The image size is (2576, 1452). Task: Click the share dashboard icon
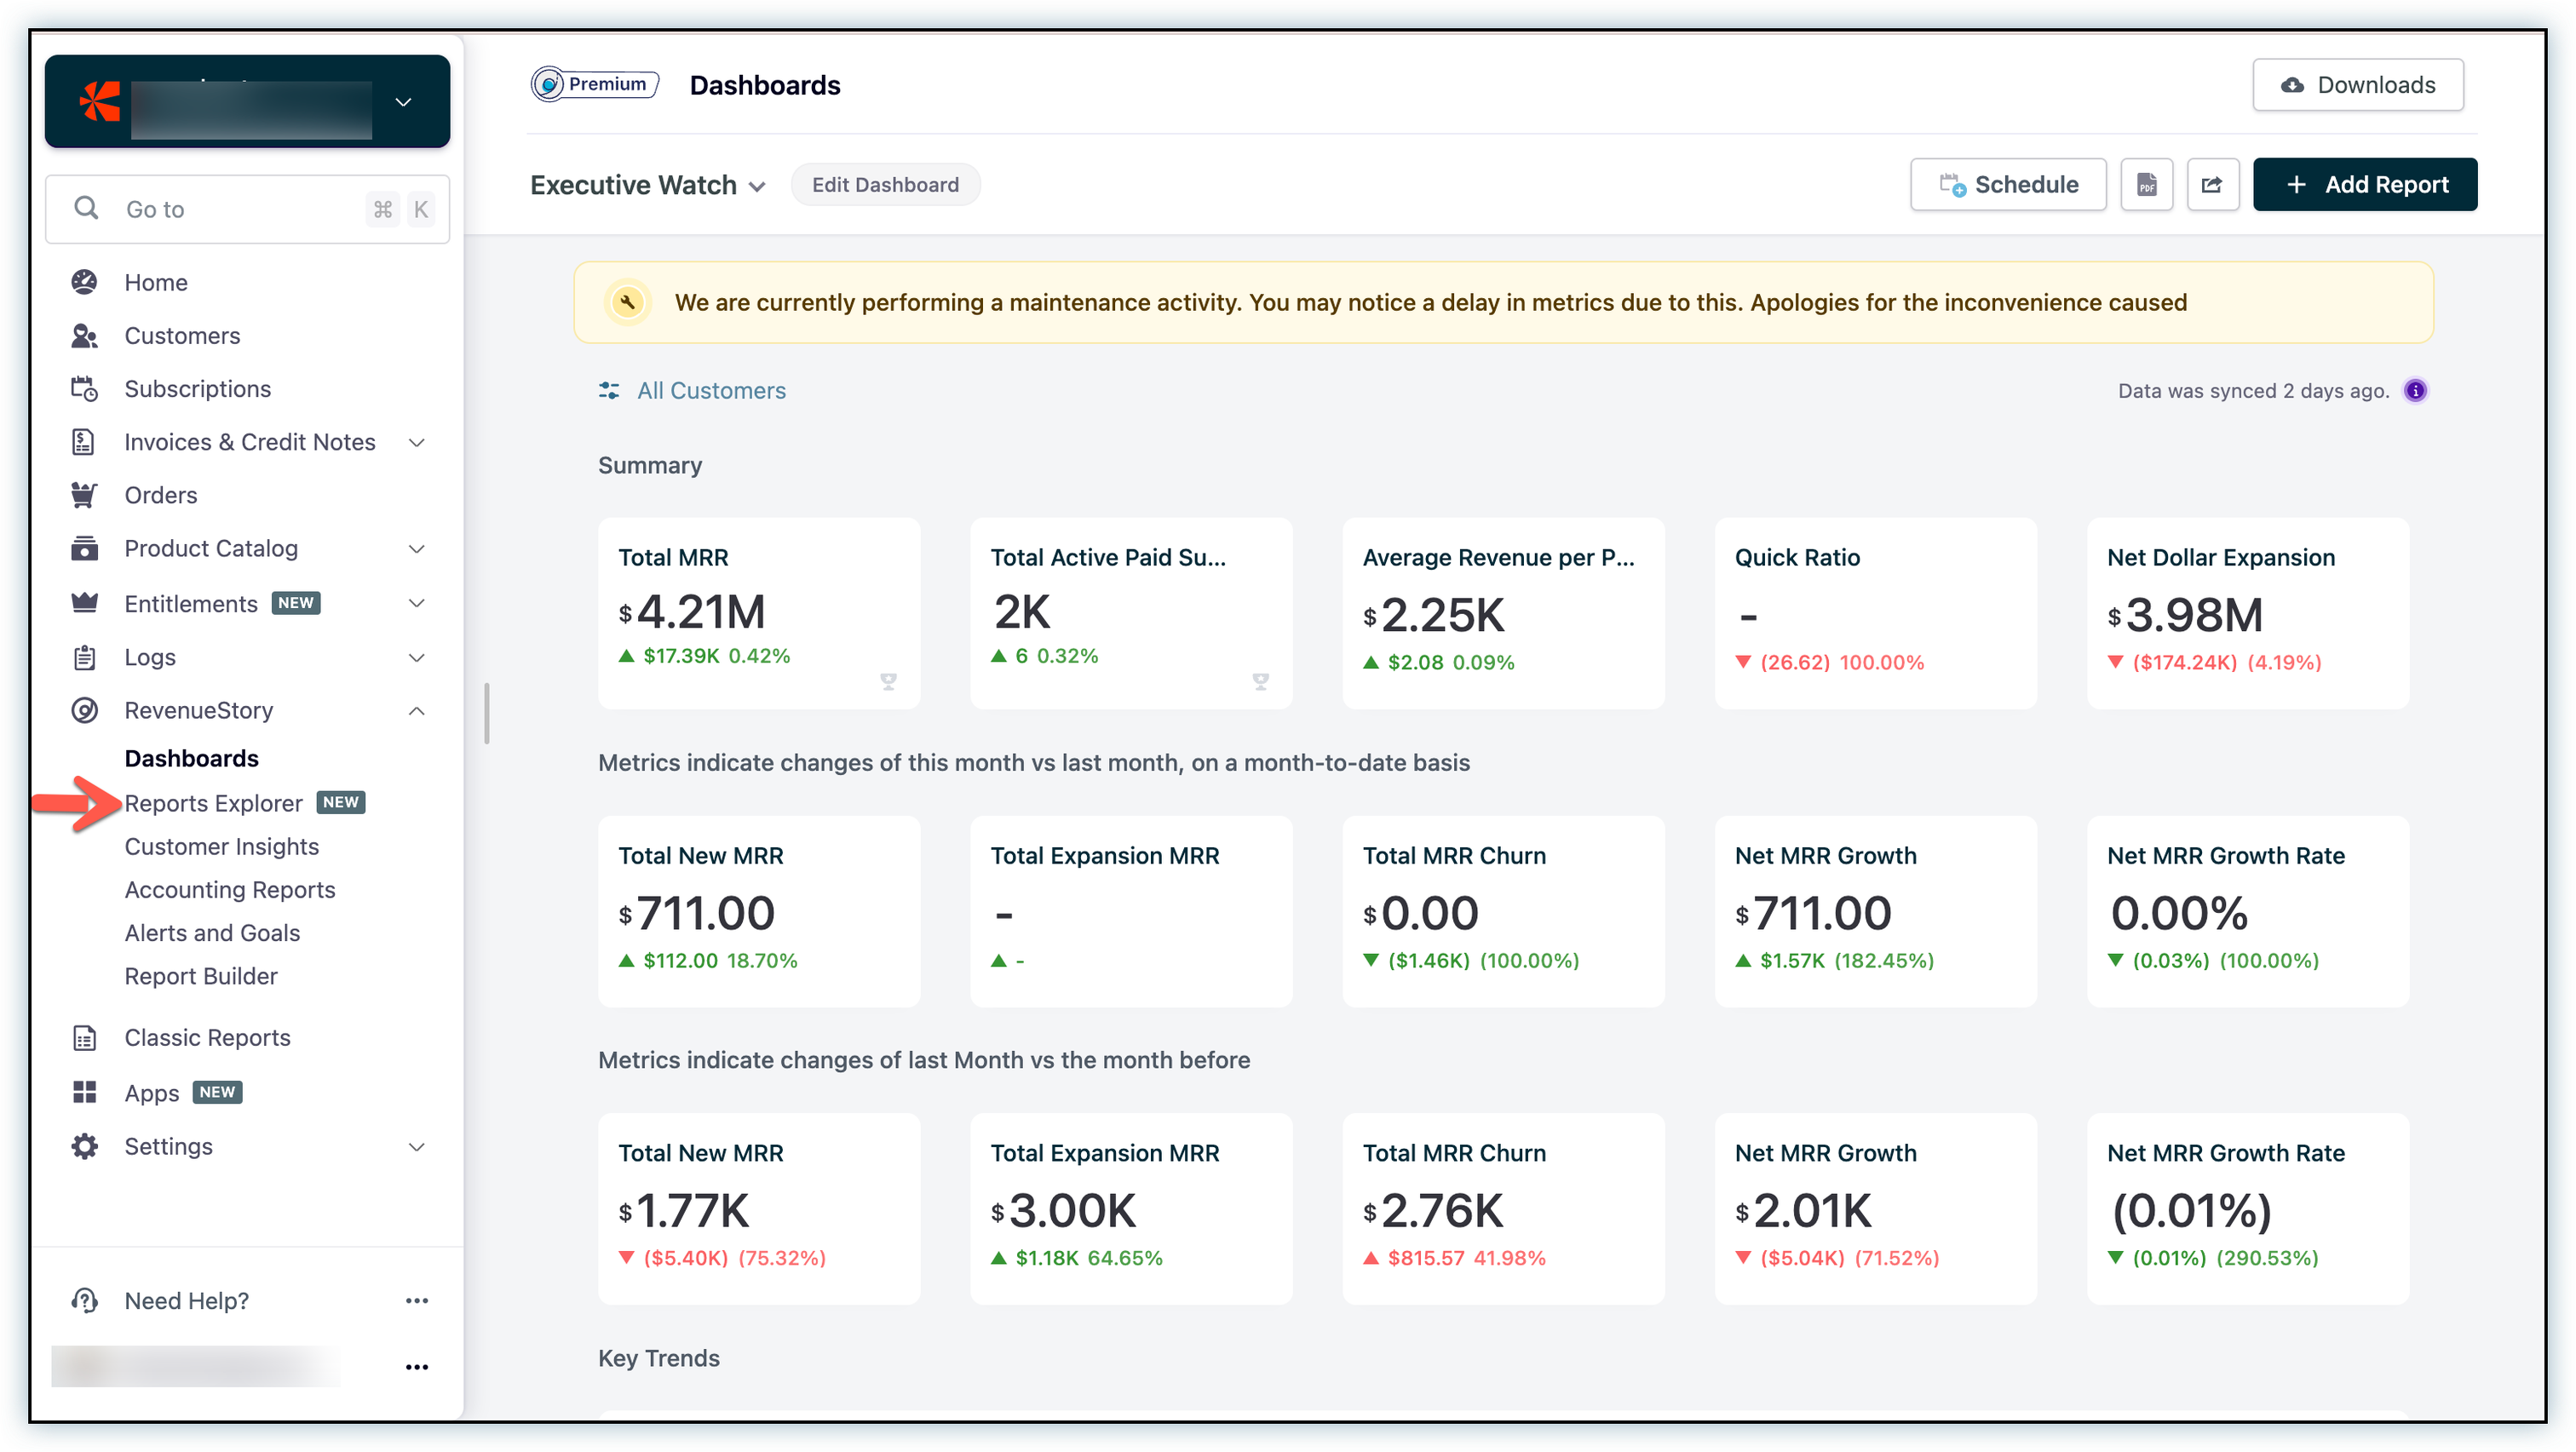(2212, 185)
